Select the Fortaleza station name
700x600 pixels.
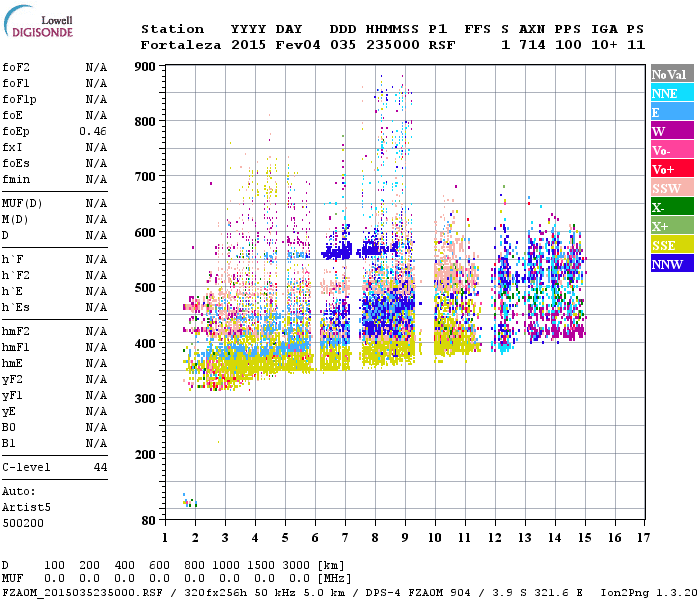181,45
